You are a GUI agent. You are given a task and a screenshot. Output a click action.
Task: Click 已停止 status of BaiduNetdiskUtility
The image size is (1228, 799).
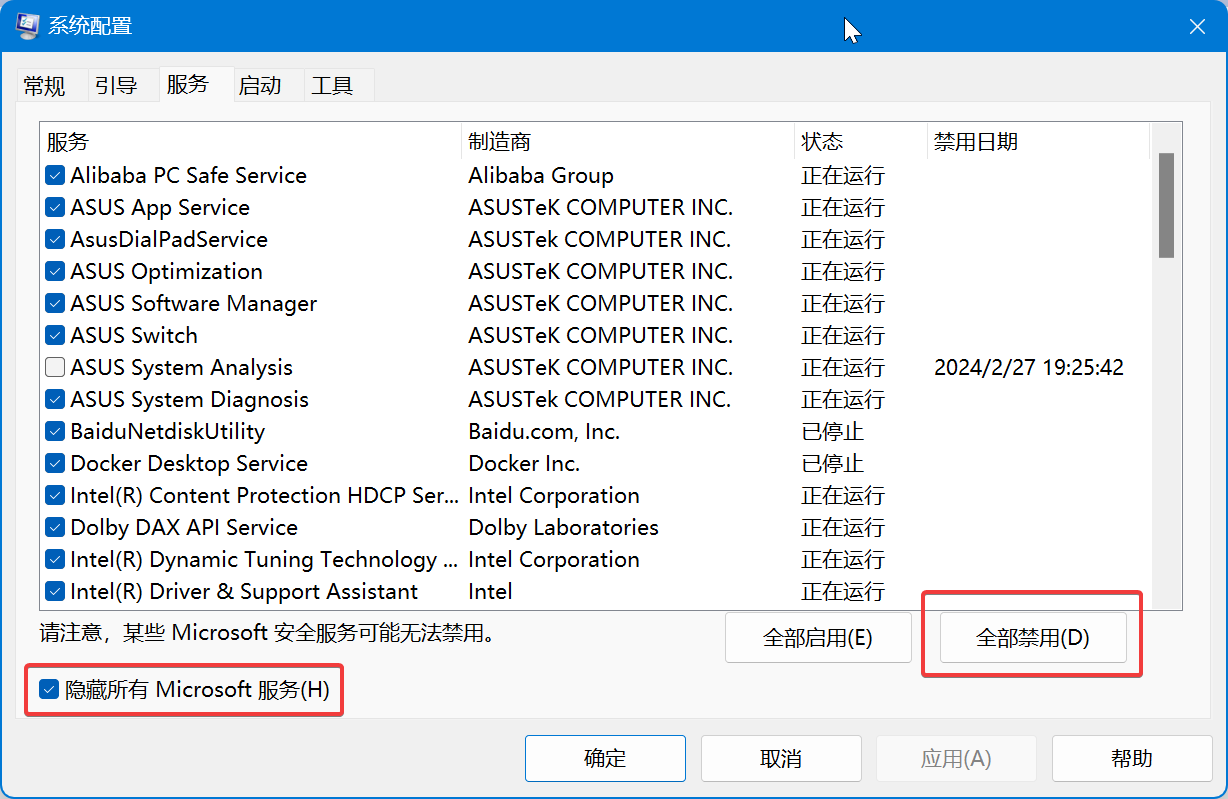coord(832,432)
